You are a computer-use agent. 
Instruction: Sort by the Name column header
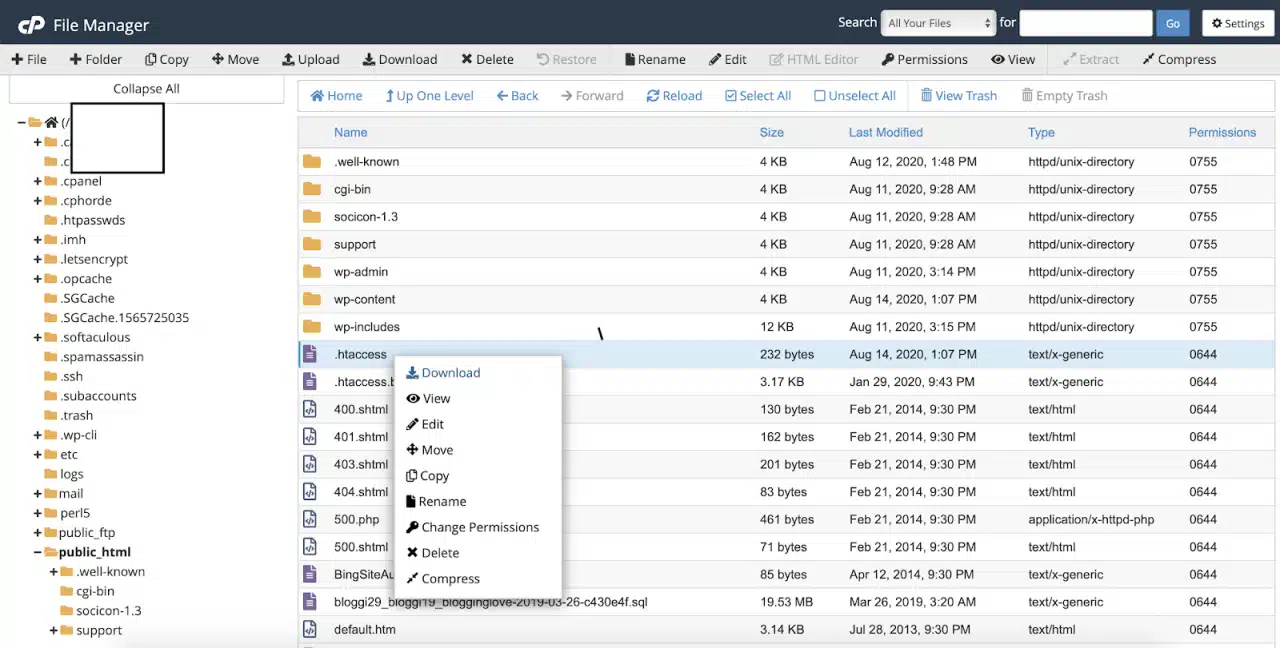coord(350,132)
